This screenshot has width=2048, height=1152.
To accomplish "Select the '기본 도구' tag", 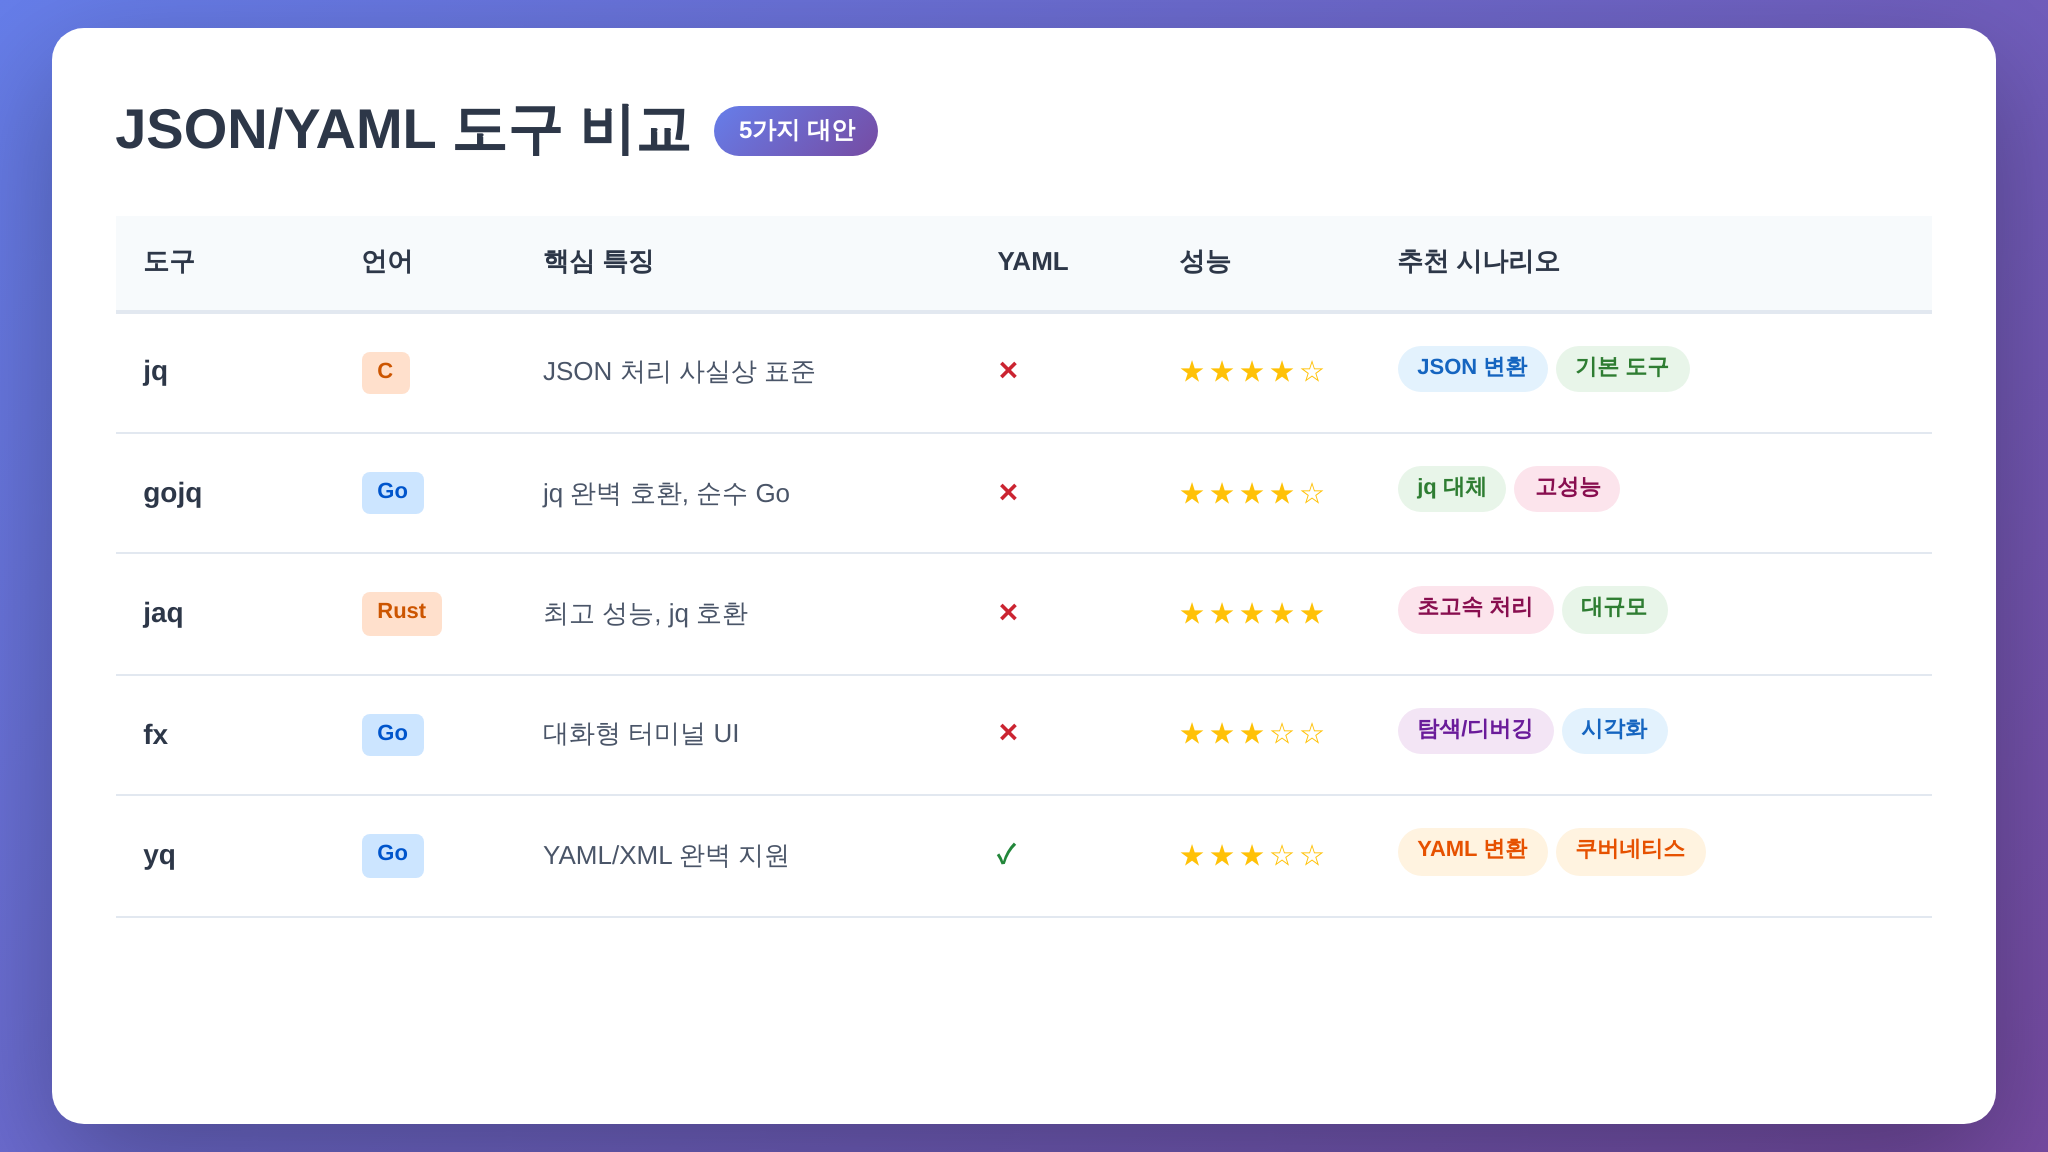I will tap(1622, 368).
